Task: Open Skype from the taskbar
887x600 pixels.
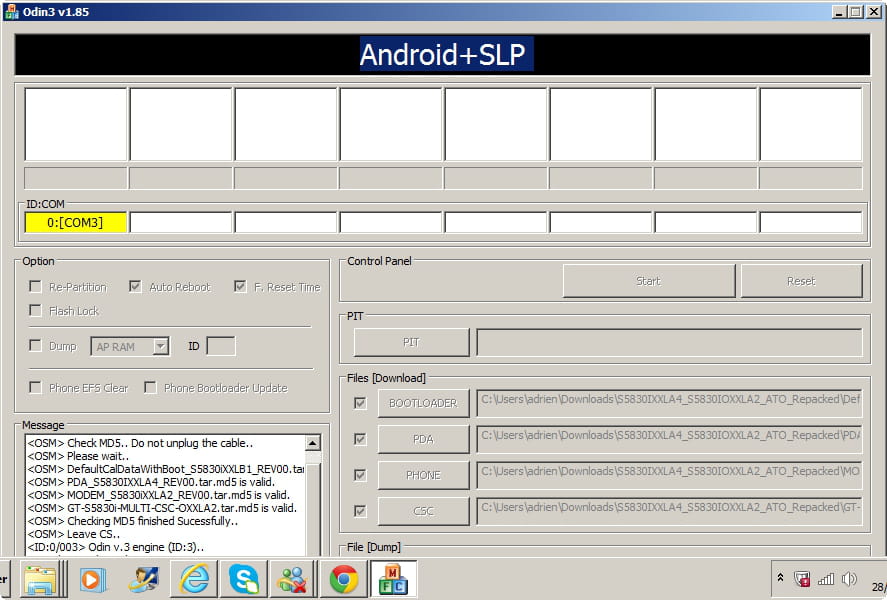Action: 244,579
